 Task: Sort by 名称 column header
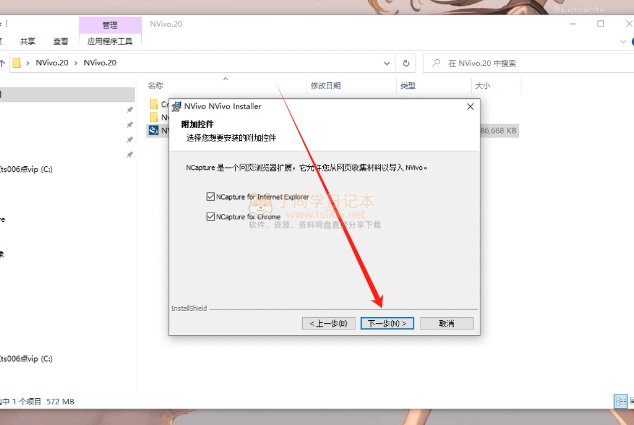[155, 85]
